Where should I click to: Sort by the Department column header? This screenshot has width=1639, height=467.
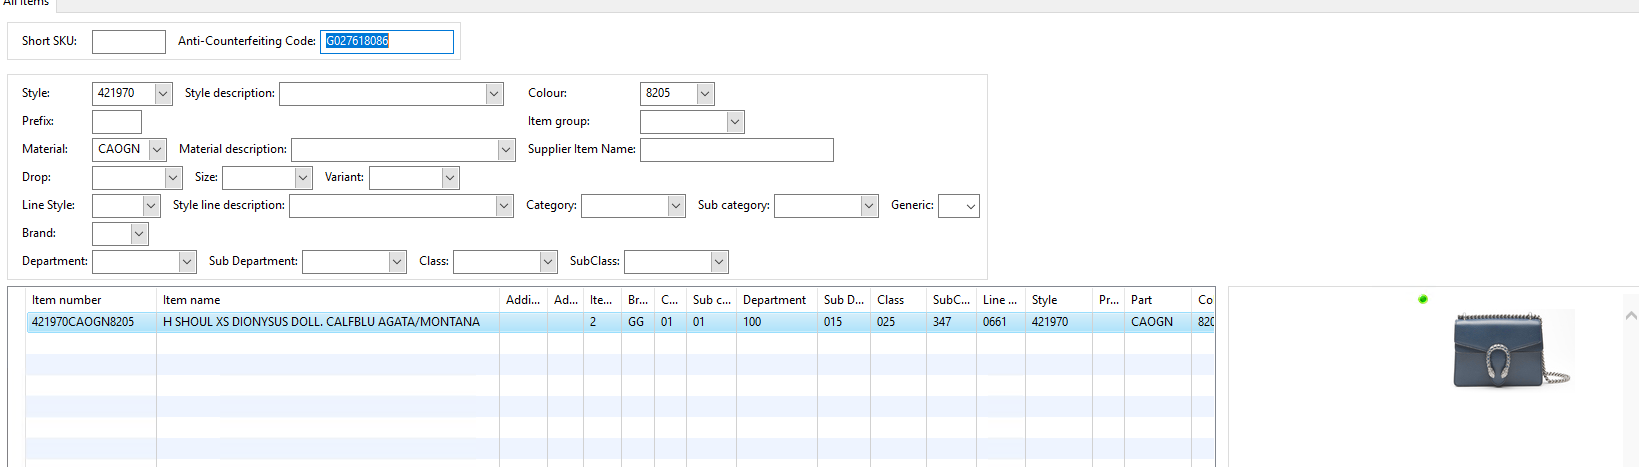point(777,299)
